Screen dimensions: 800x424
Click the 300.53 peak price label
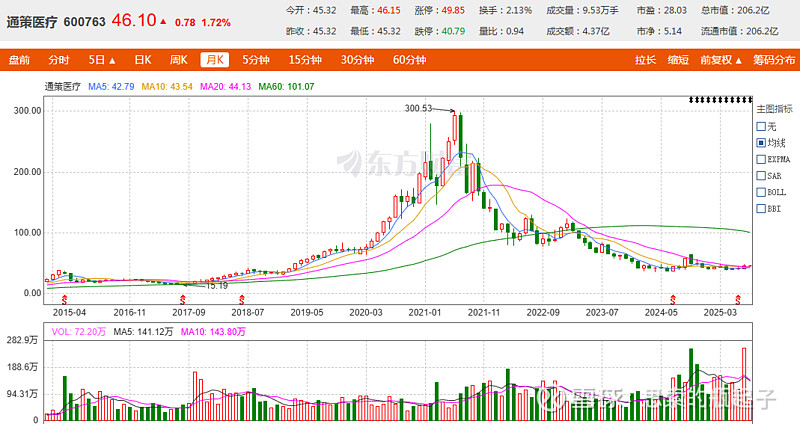418,108
